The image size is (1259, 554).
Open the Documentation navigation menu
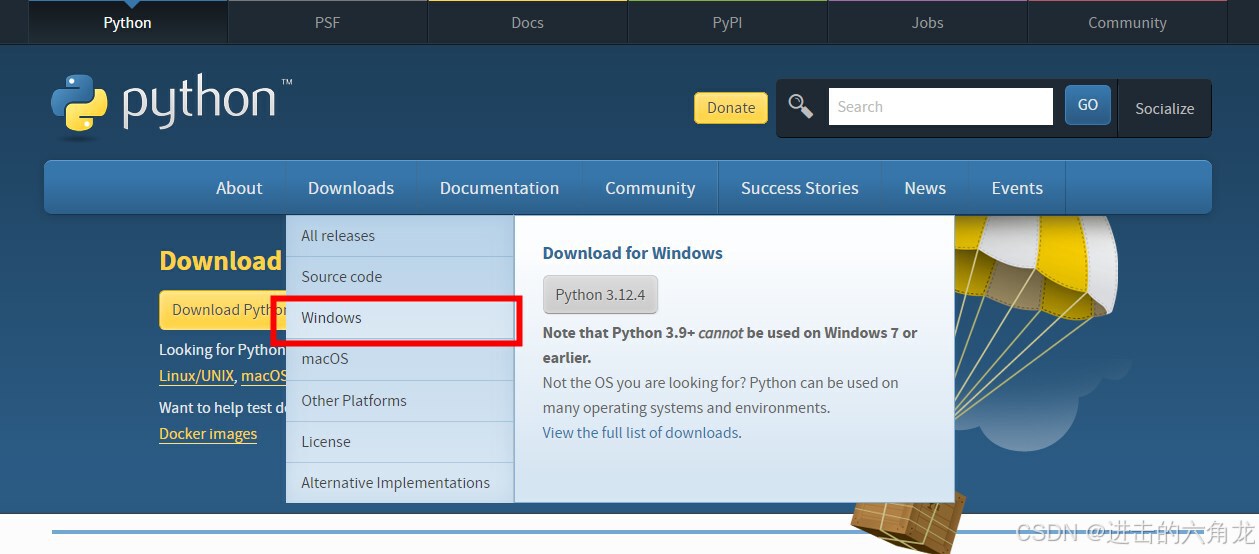click(499, 188)
